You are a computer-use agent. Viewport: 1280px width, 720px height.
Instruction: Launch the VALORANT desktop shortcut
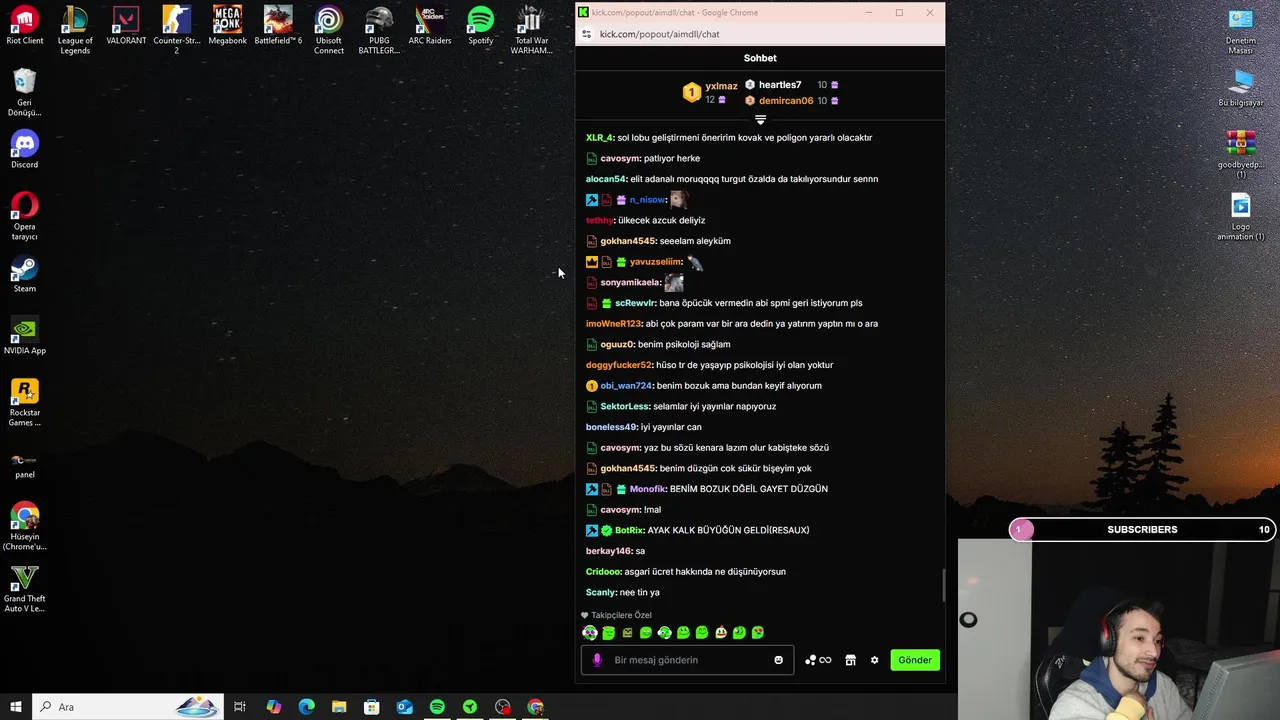126,27
